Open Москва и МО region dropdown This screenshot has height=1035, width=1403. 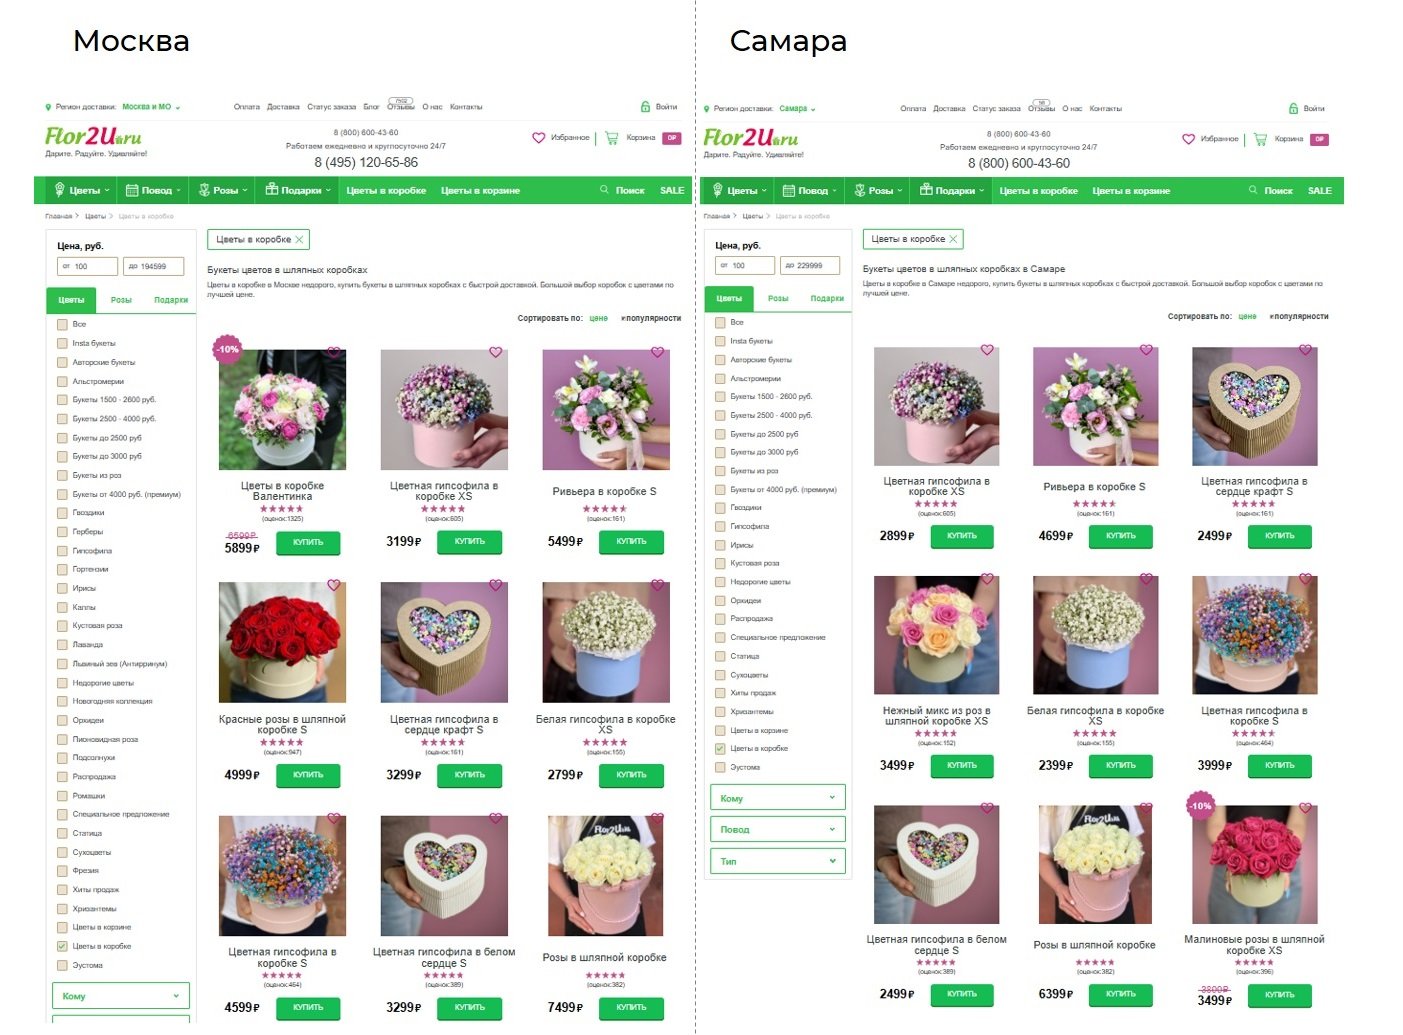(150, 107)
